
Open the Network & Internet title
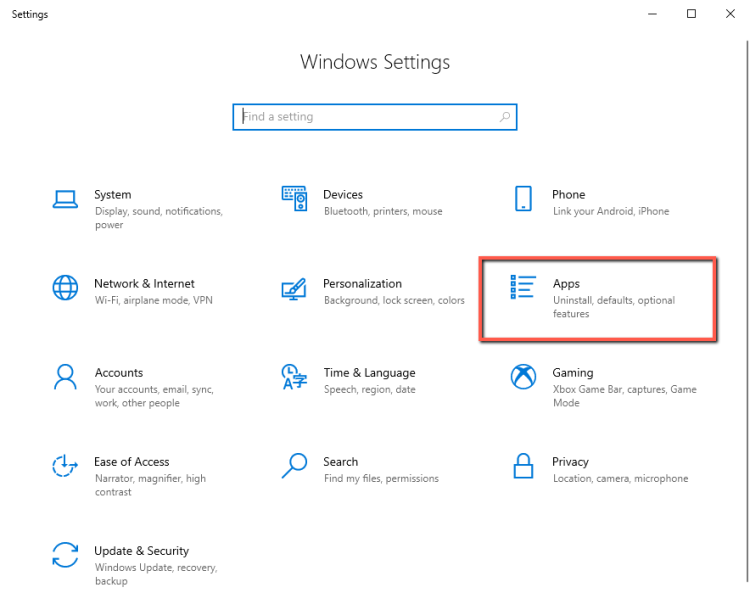(144, 284)
